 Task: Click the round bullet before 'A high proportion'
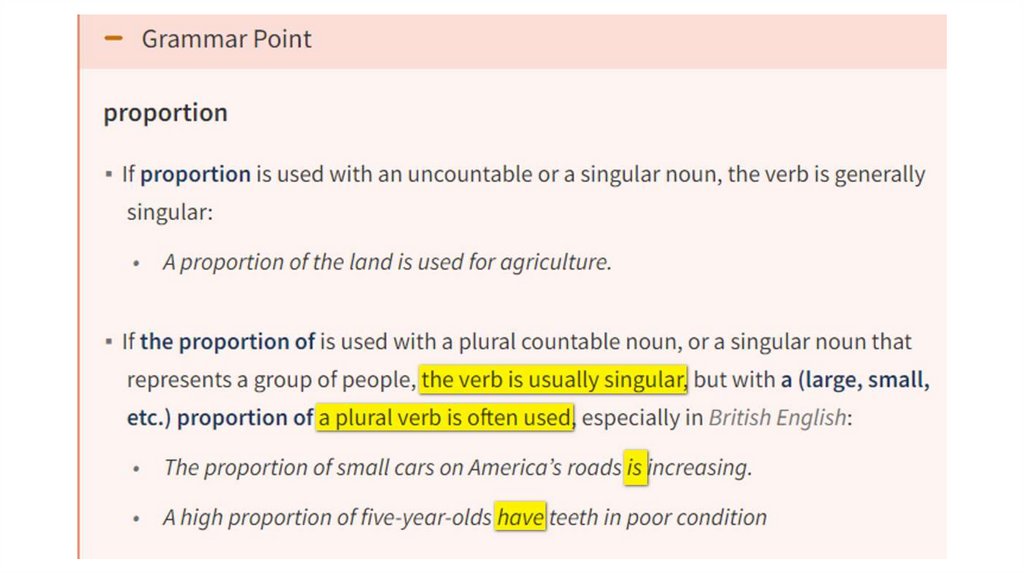137,518
